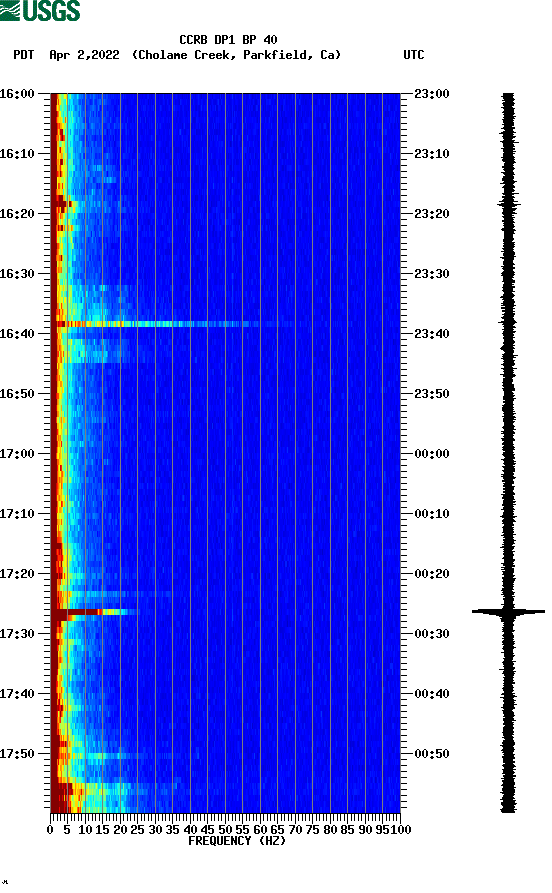Click the USGS logo
552x893 pixels.
pyautogui.click(x=40, y=10)
